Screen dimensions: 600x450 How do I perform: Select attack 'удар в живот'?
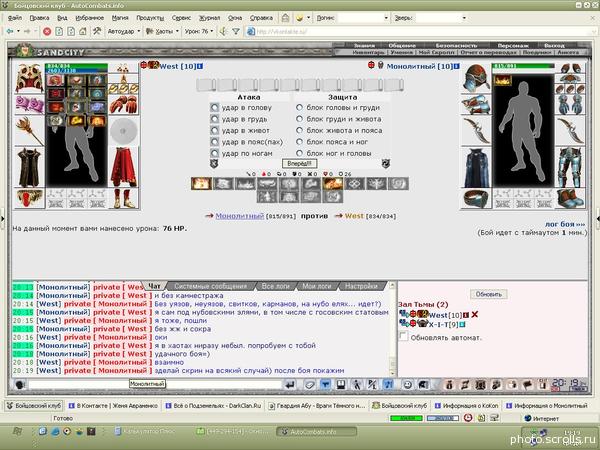point(215,130)
